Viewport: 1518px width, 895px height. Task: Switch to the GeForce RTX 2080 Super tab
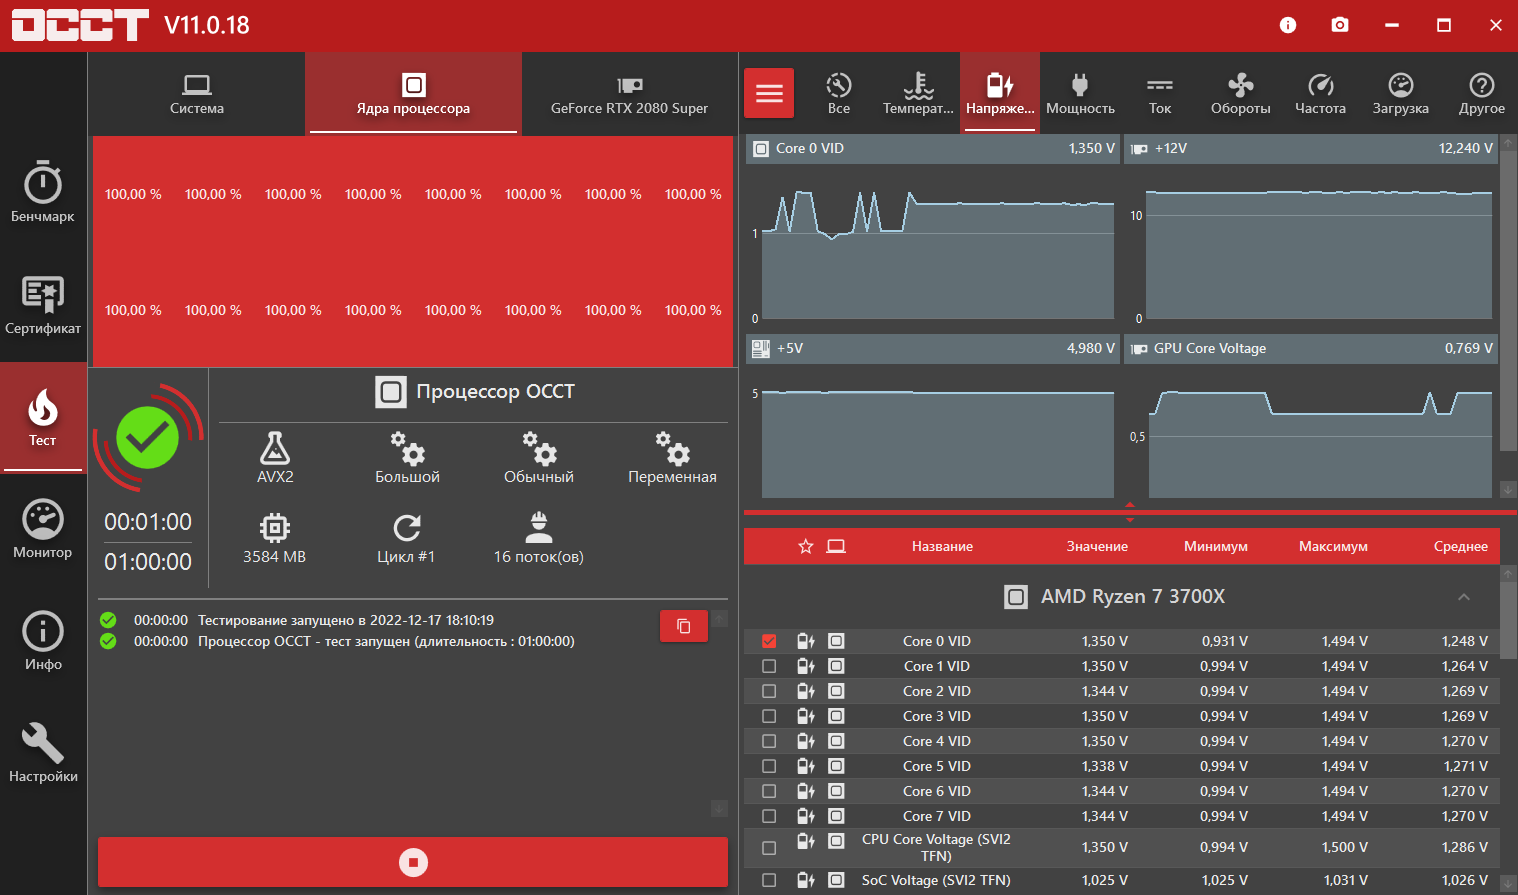pyautogui.click(x=629, y=93)
